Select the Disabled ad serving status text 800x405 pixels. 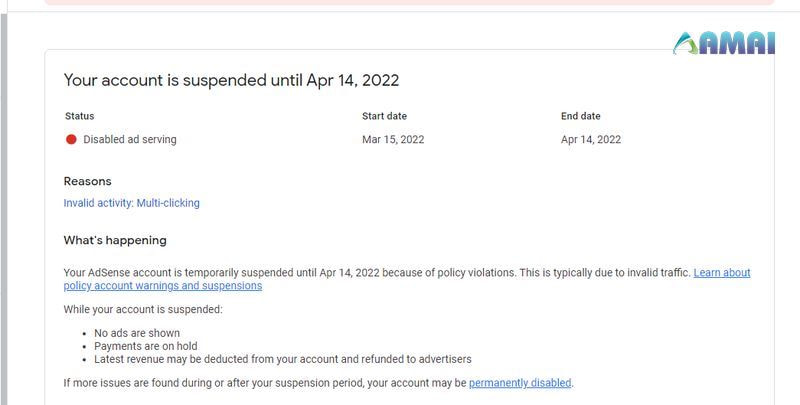[x=129, y=140]
